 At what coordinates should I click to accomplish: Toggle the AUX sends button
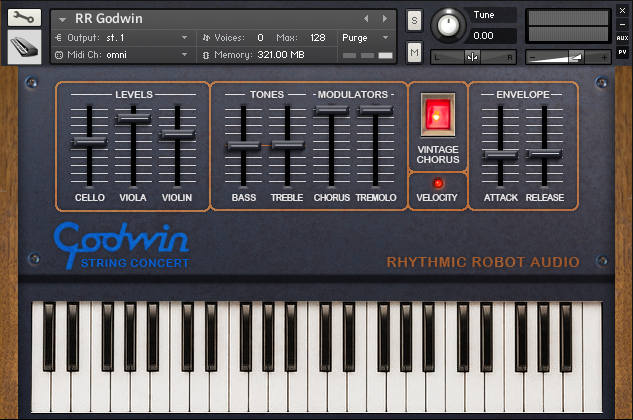tap(622, 38)
